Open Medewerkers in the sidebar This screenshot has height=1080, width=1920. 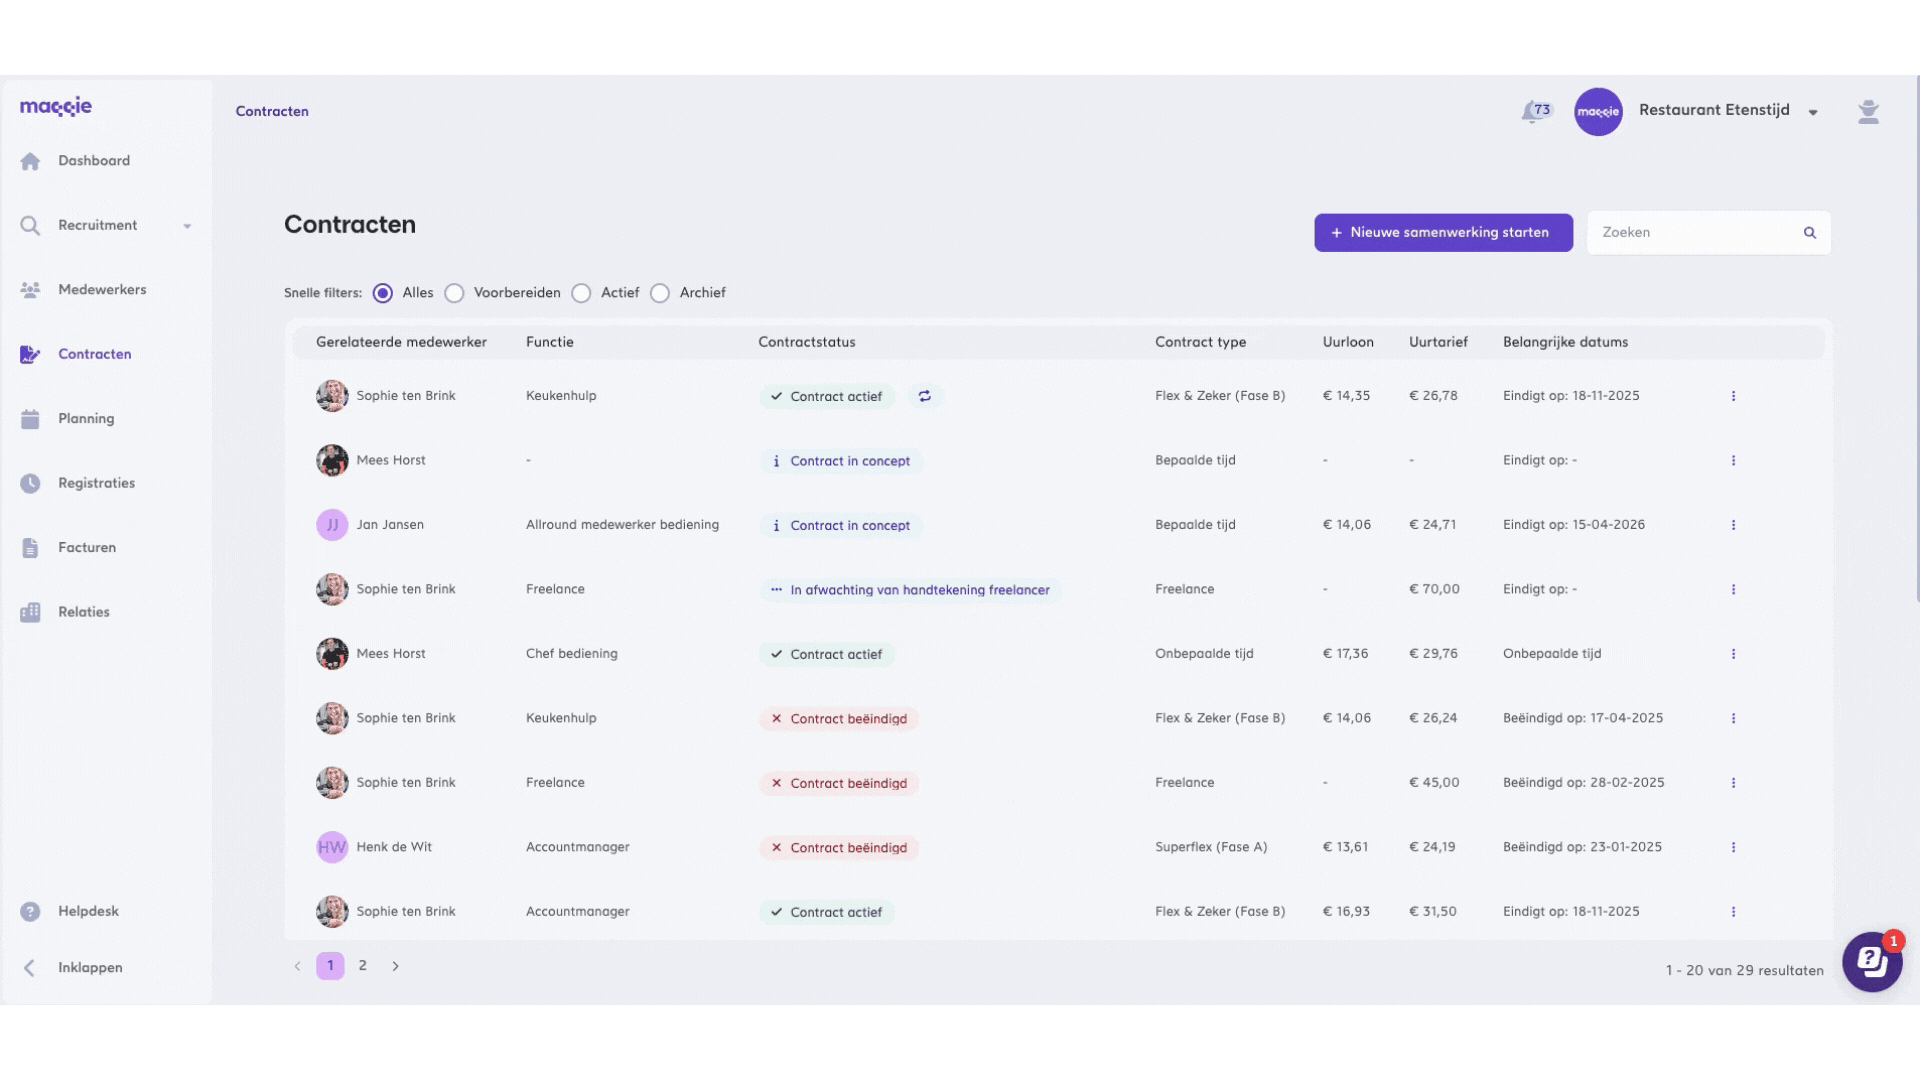(x=102, y=290)
